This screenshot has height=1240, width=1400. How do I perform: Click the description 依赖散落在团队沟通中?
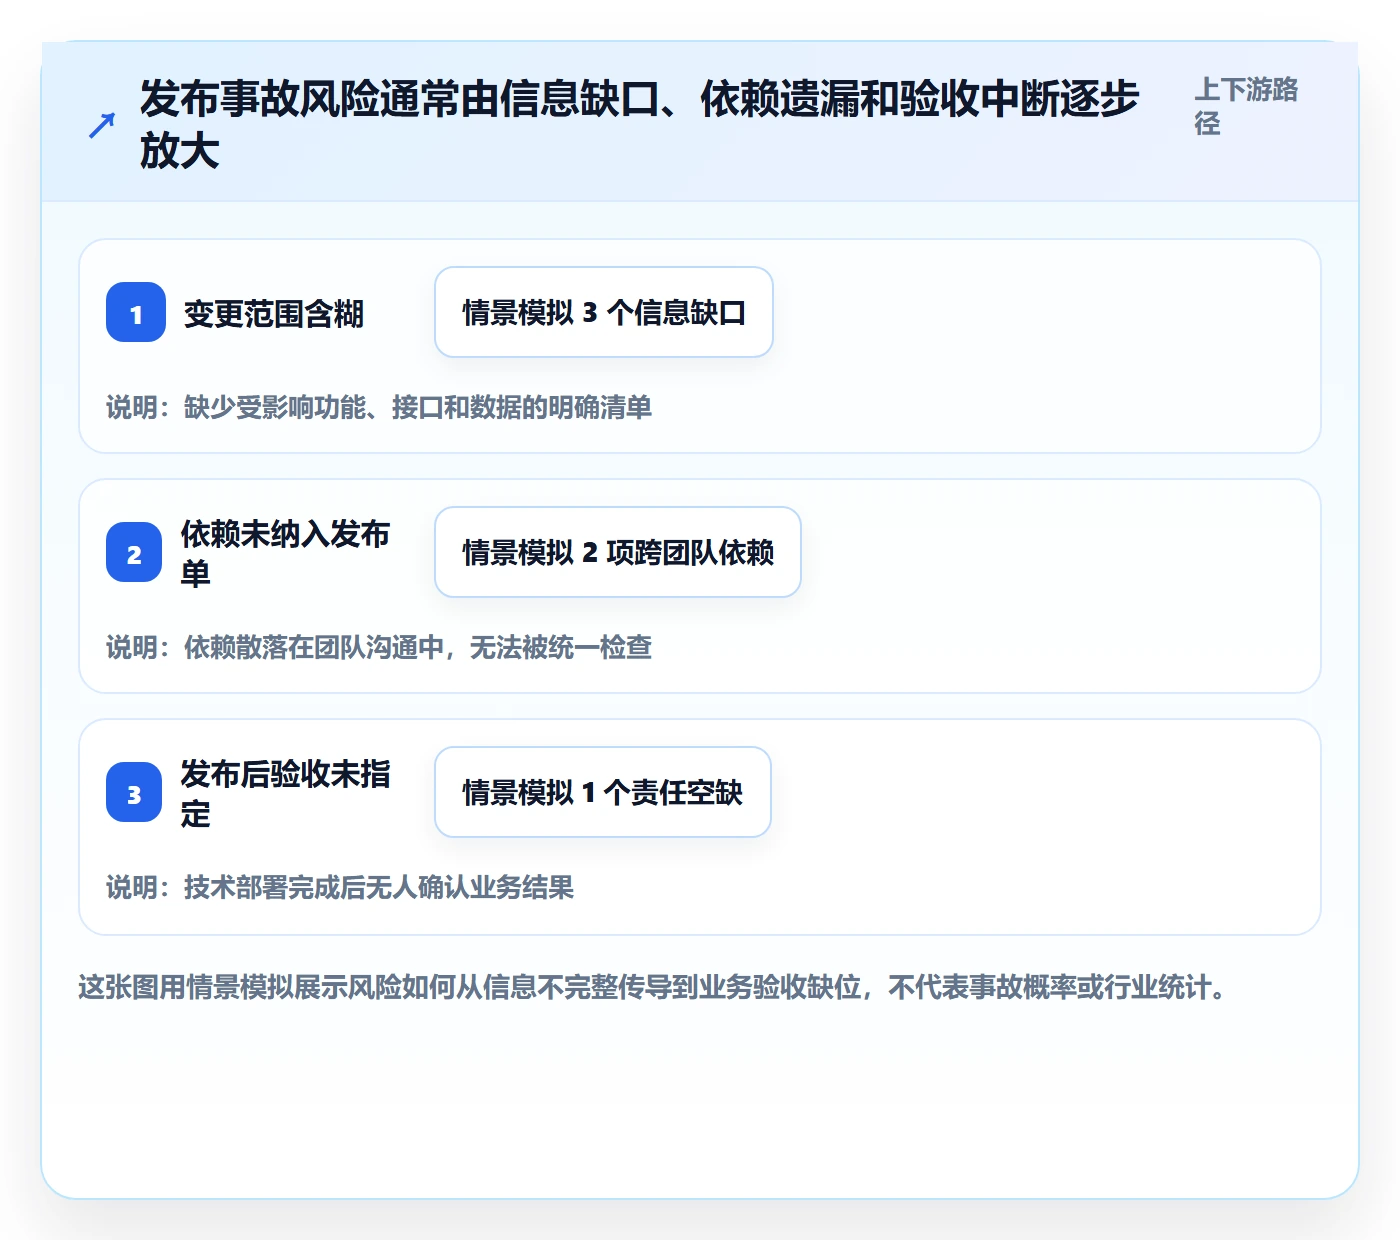[379, 647]
